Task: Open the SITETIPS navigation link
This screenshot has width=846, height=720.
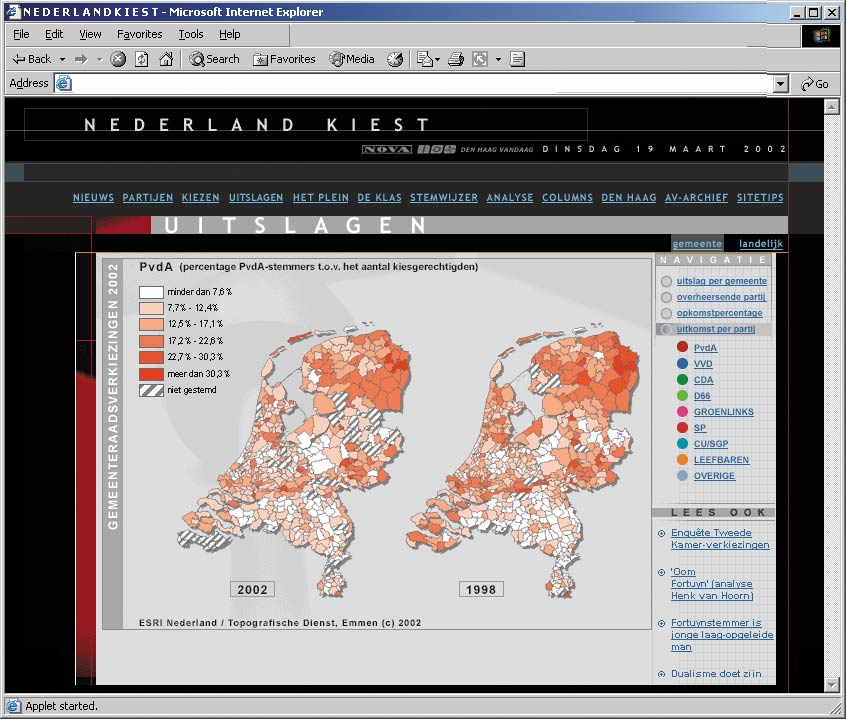Action: pyautogui.click(x=760, y=198)
